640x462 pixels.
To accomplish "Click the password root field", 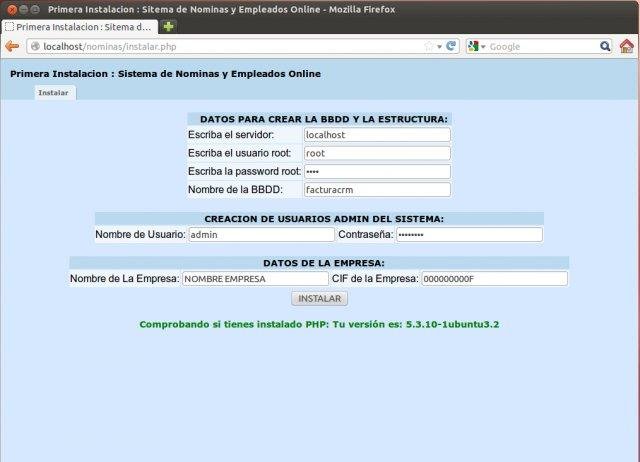I will 377,171.
